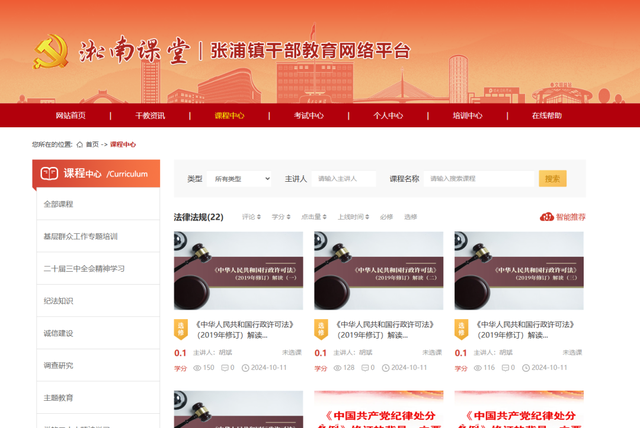Click the 主讲人 input field

point(344,179)
